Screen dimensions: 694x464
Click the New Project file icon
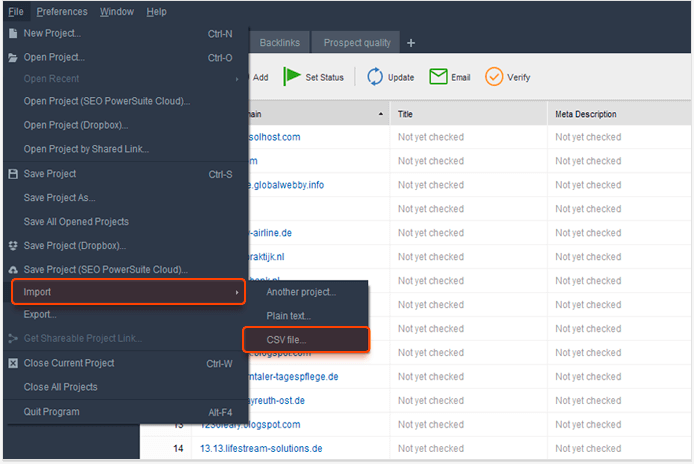[13, 33]
